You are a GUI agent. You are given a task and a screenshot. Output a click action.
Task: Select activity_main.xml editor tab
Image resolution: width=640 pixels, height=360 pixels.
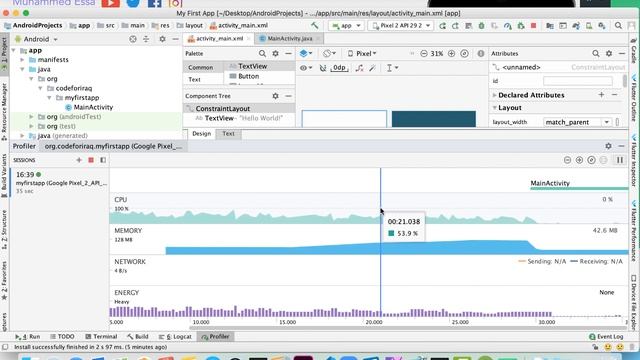coord(219,39)
